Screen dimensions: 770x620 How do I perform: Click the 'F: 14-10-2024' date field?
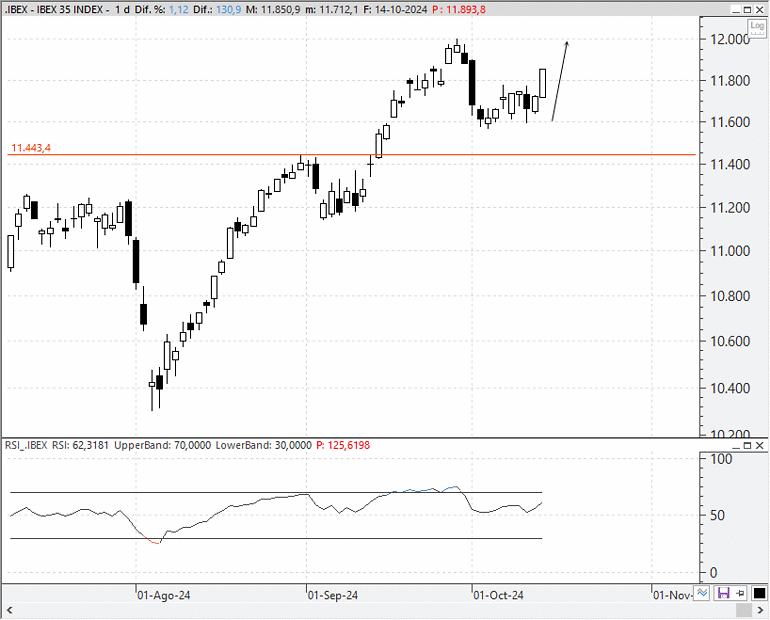[395, 9]
